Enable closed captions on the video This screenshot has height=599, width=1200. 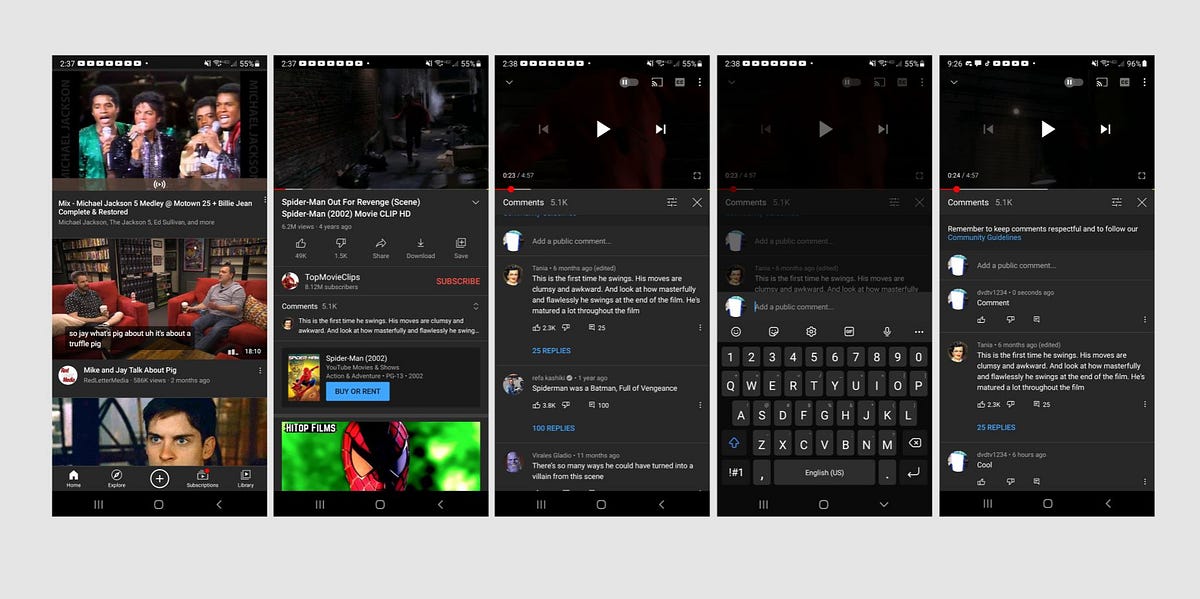tap(679, 83)
